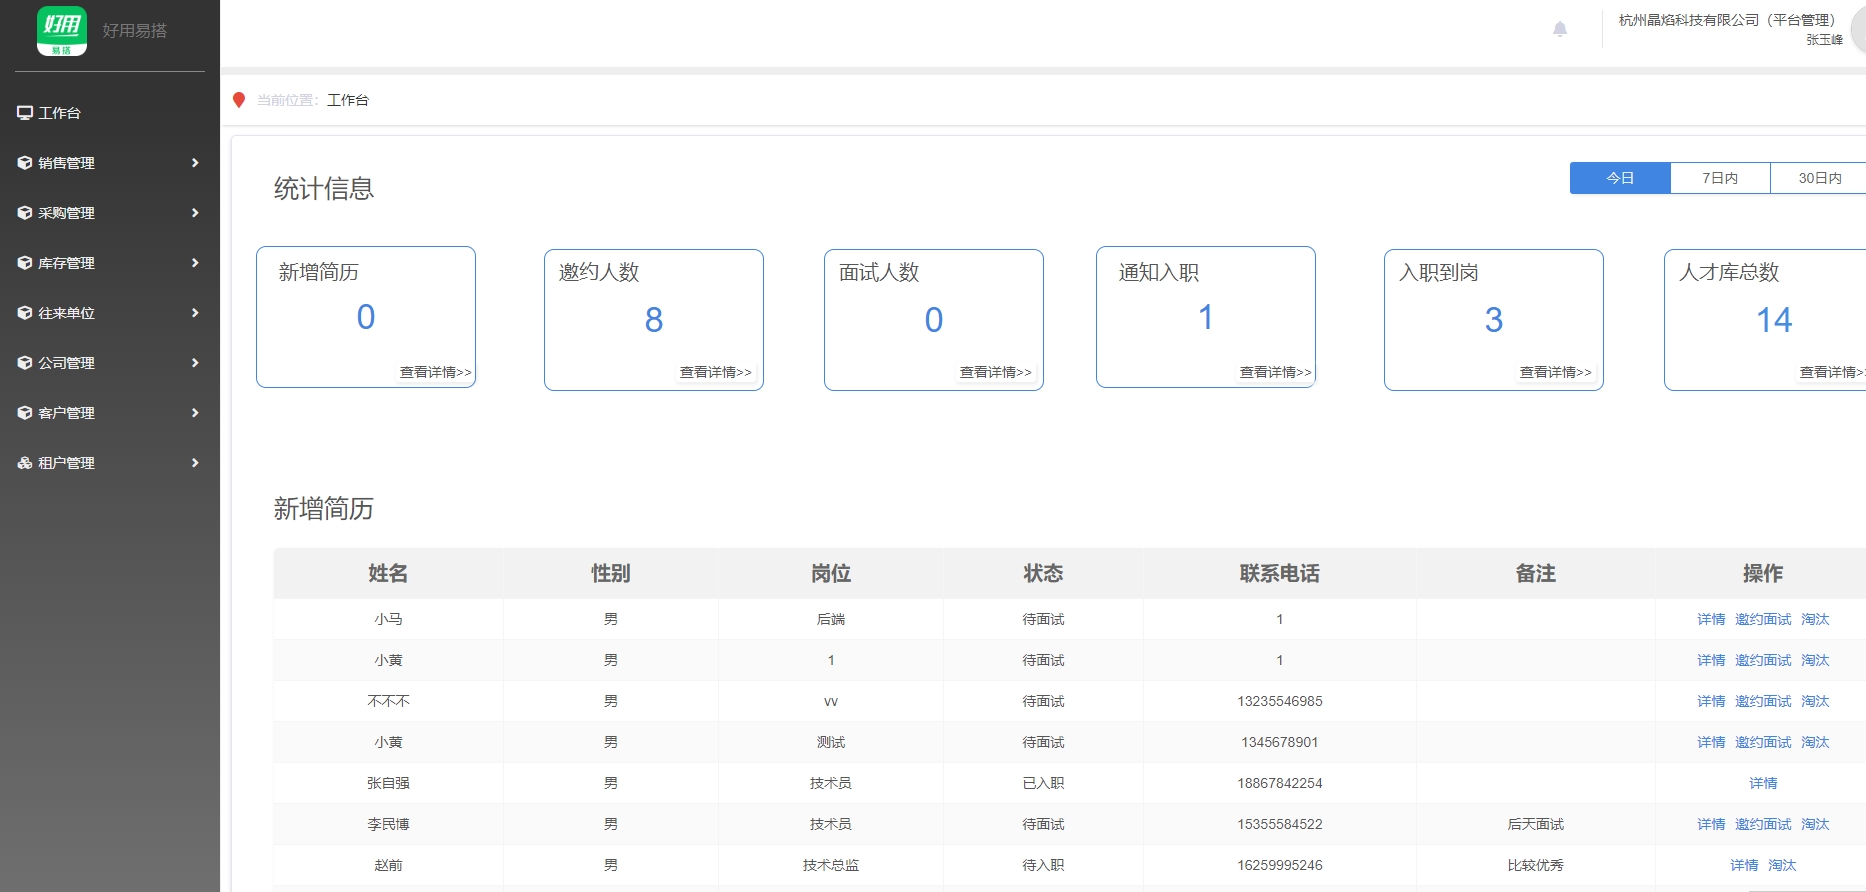Open the 库存管理 sidebar menu label
This screenshot has width=1866, height=892.
click(x=66, y=263)
